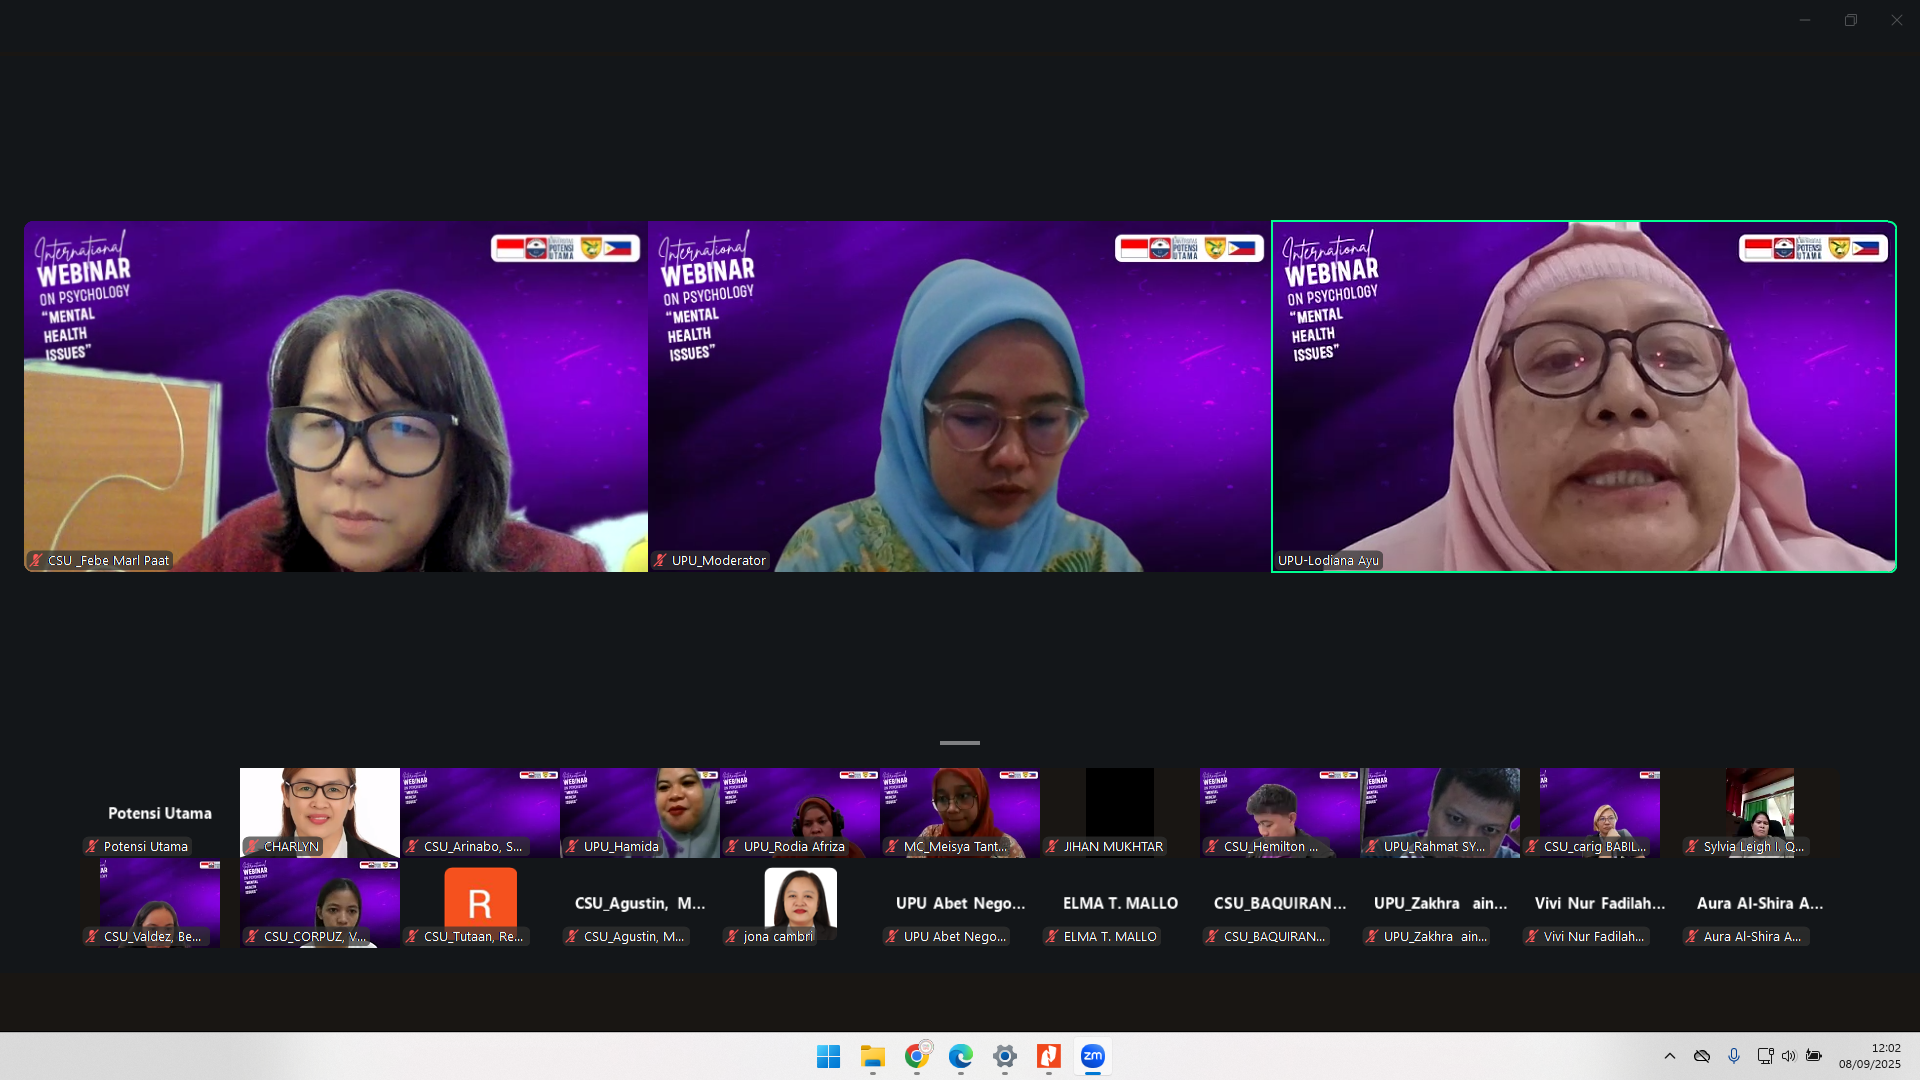
Task: Click the CSU_Tutaan R avatar tile
Action: click(480, 902)
